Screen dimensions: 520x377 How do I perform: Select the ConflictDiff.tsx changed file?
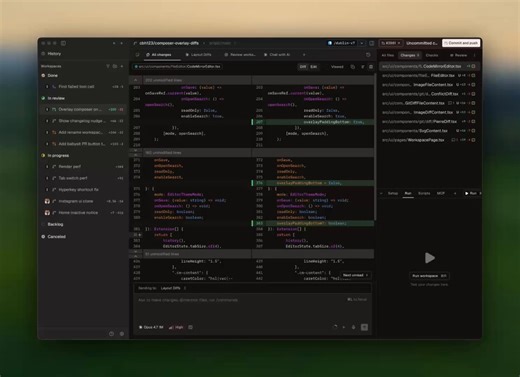[429, 94]
